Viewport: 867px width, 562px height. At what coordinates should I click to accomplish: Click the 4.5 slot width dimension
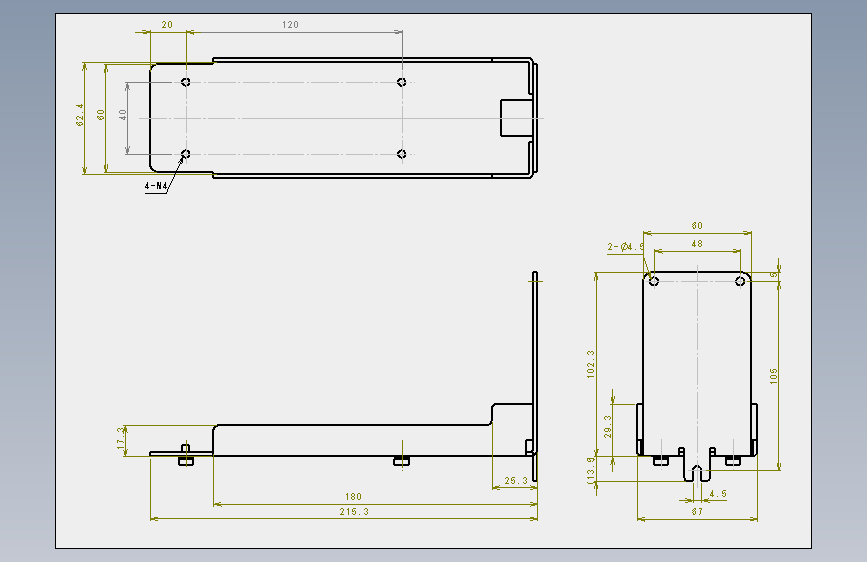click(718, 493)
